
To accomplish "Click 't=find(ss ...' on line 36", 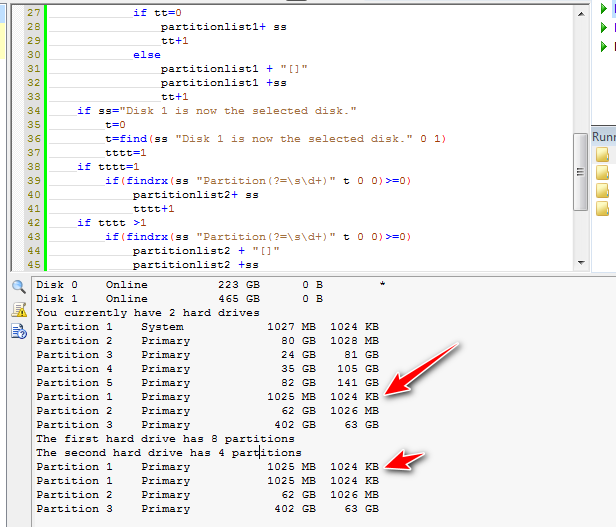I will point(276,139).
